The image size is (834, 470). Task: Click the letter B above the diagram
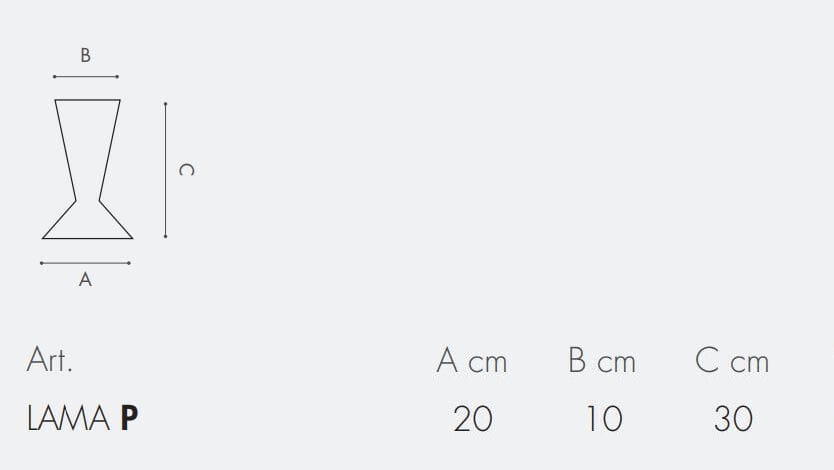coord(85,57)
